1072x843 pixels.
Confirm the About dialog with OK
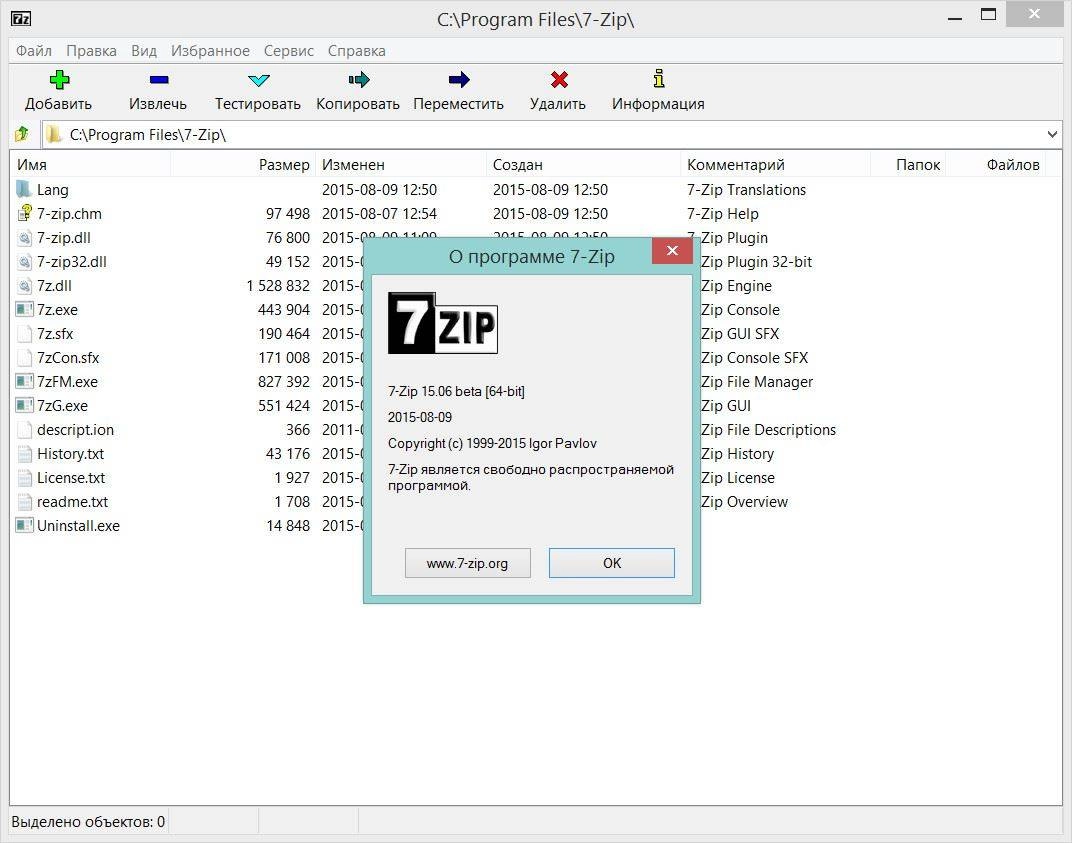click(x=612, y=563)
